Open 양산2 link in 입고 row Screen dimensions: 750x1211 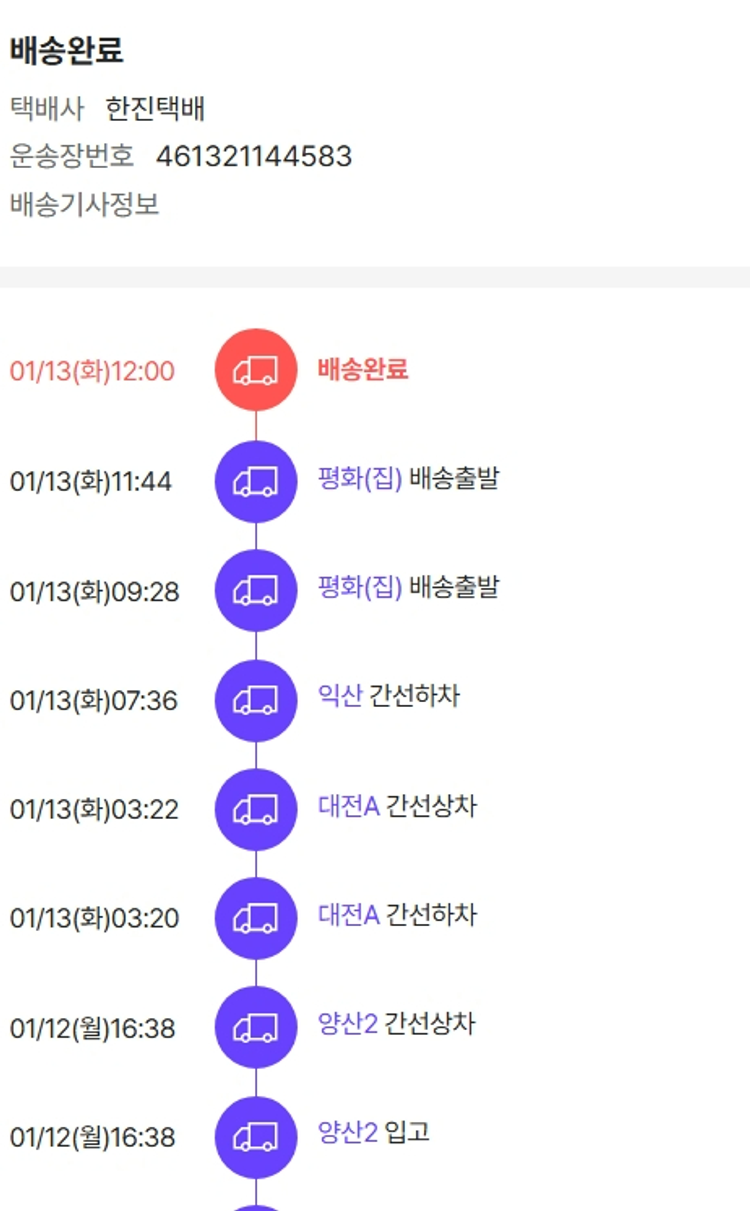348,1132
